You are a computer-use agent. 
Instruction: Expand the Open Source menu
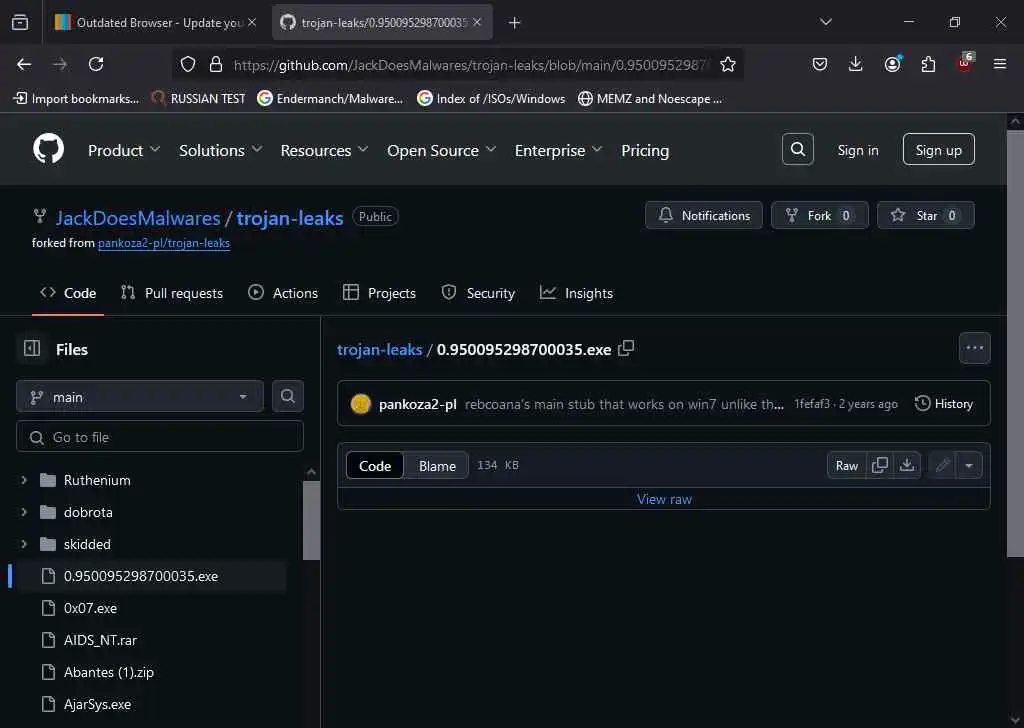click(x=441, y=150)
